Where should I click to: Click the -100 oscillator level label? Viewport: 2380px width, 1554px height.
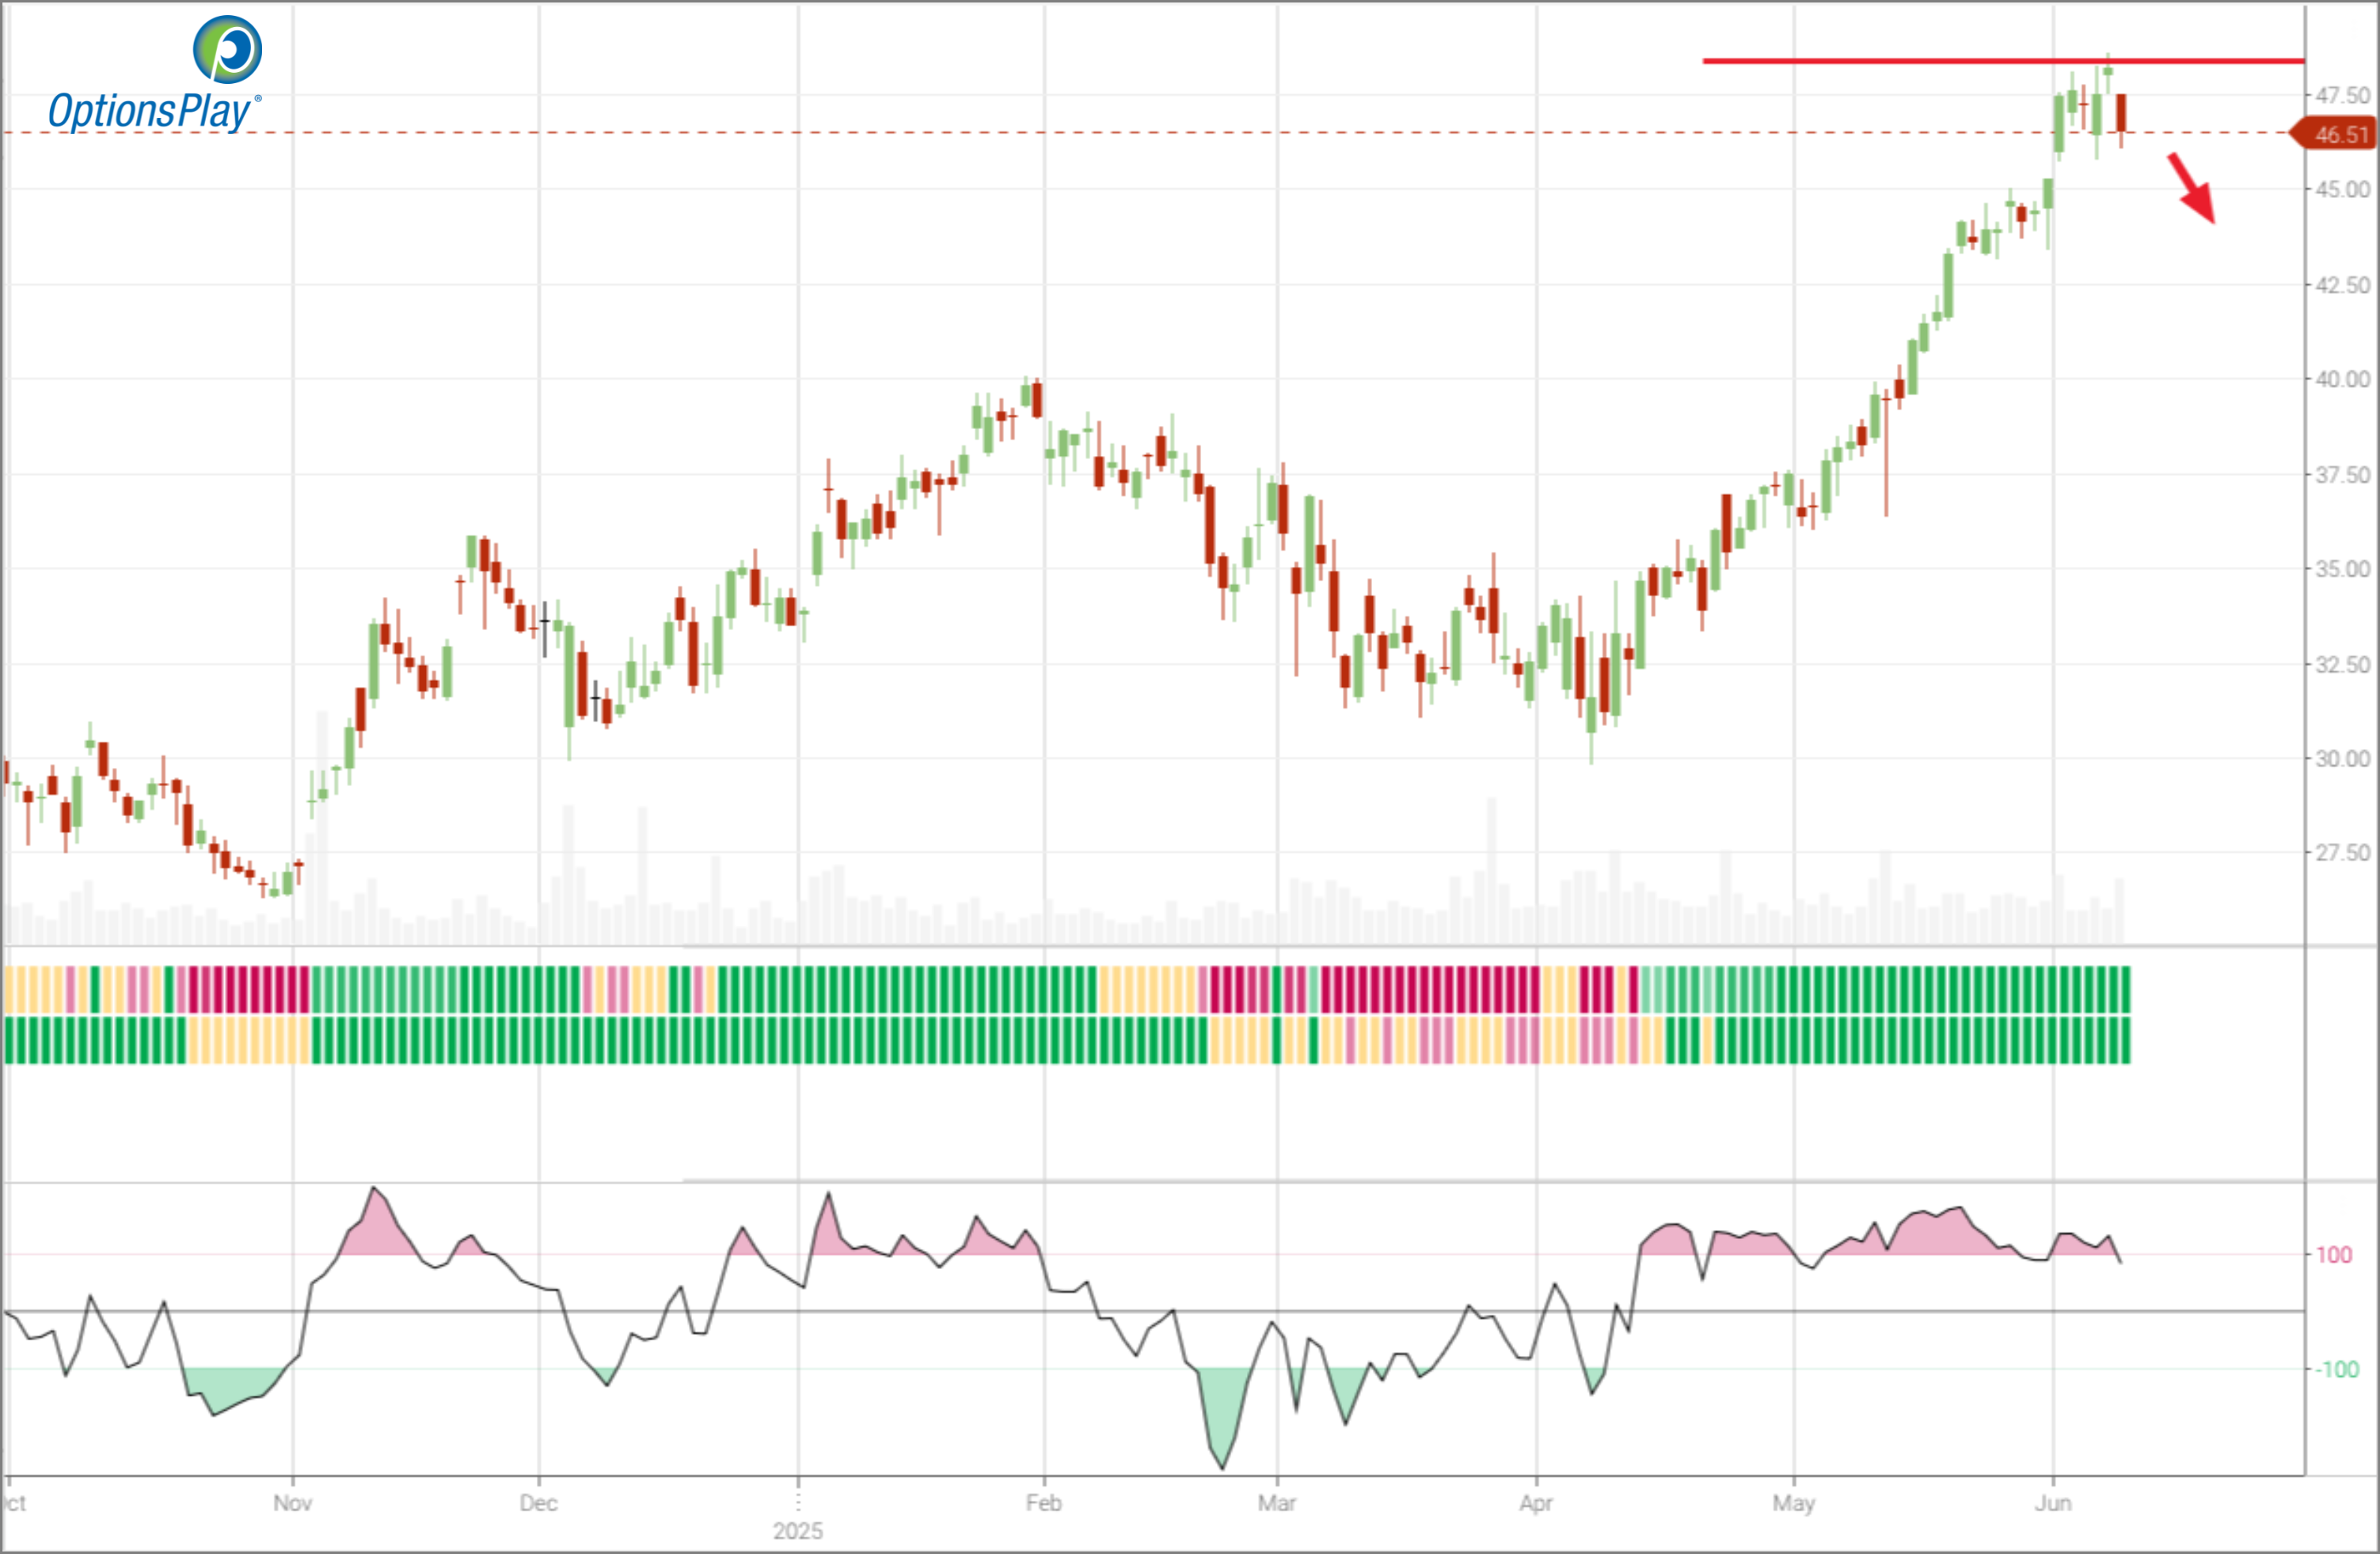pyautogui.click(x=2337, y=1370)
